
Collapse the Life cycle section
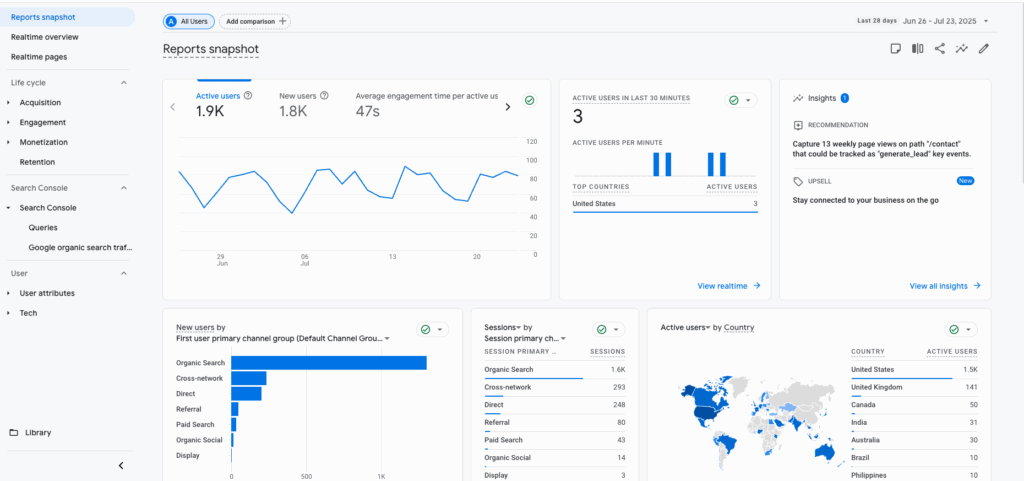(x=124, y=82)
